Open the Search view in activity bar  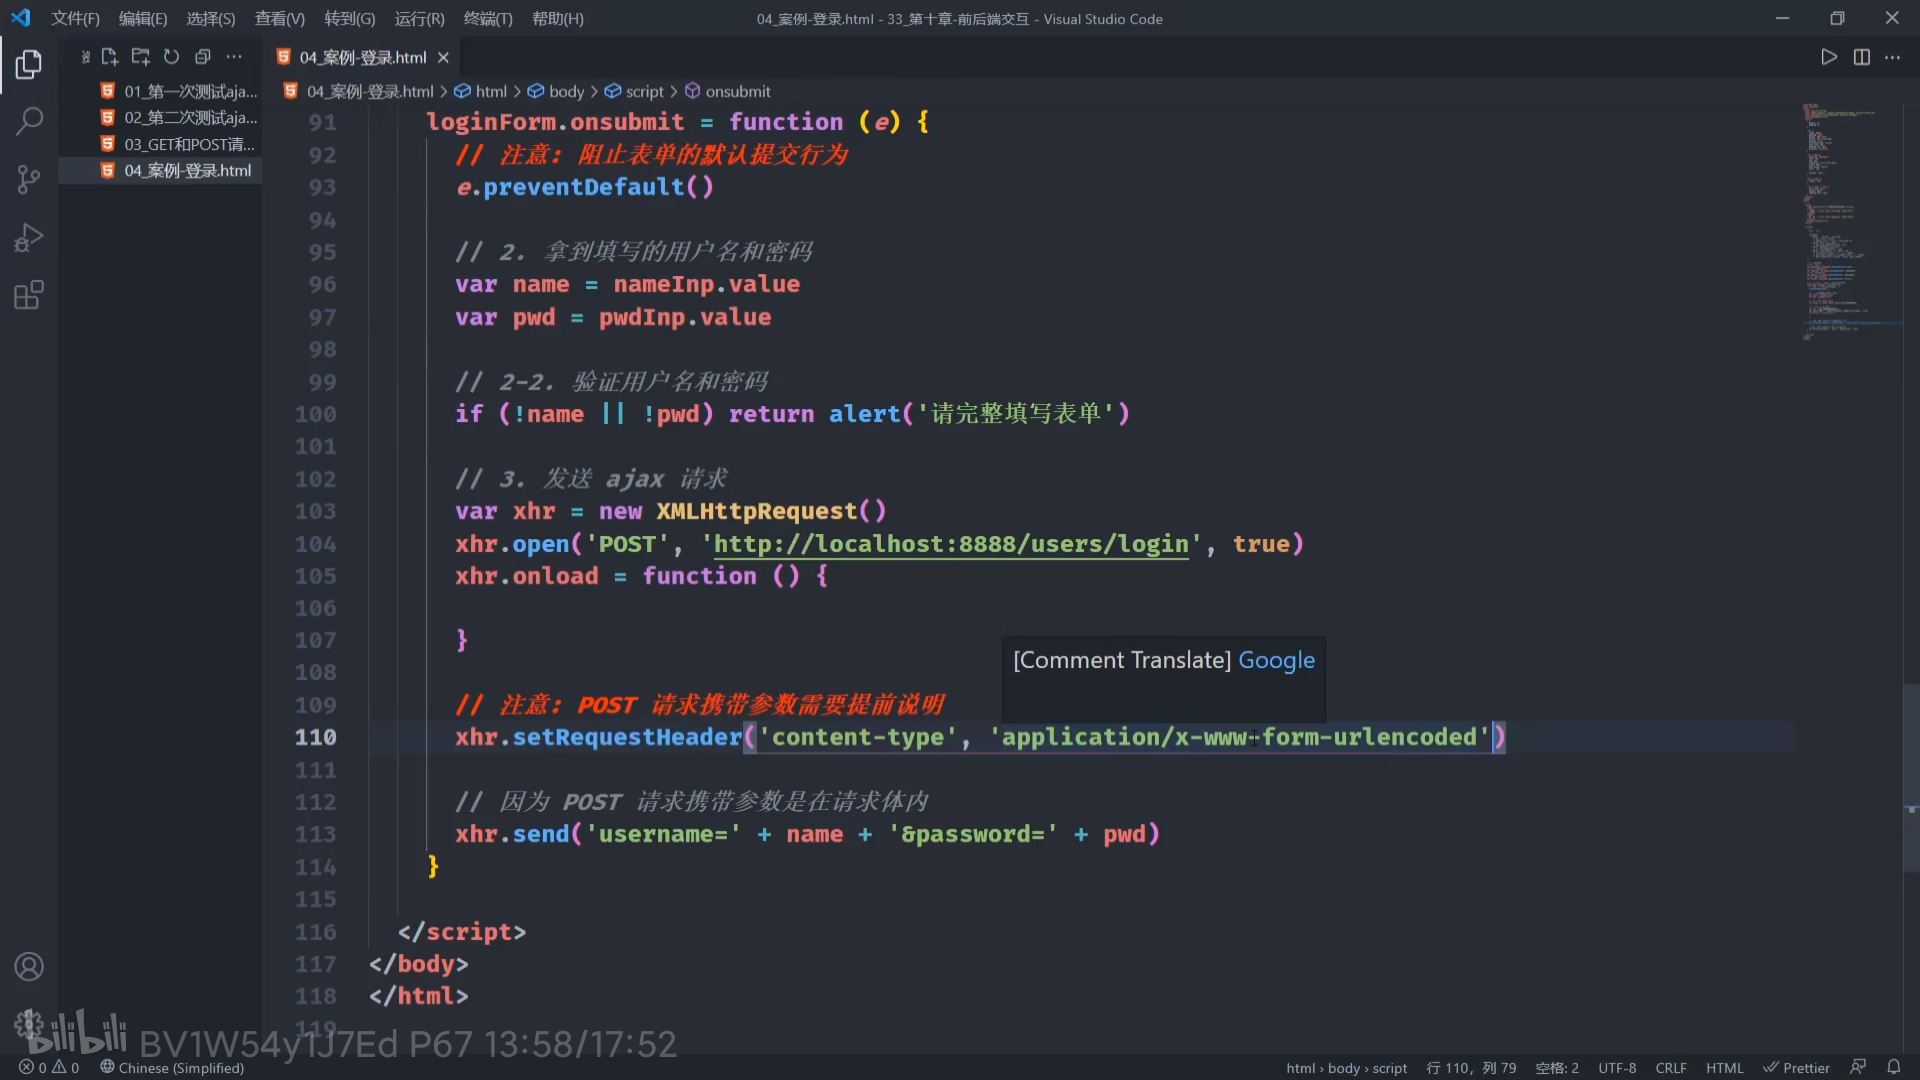click(29, 122)
